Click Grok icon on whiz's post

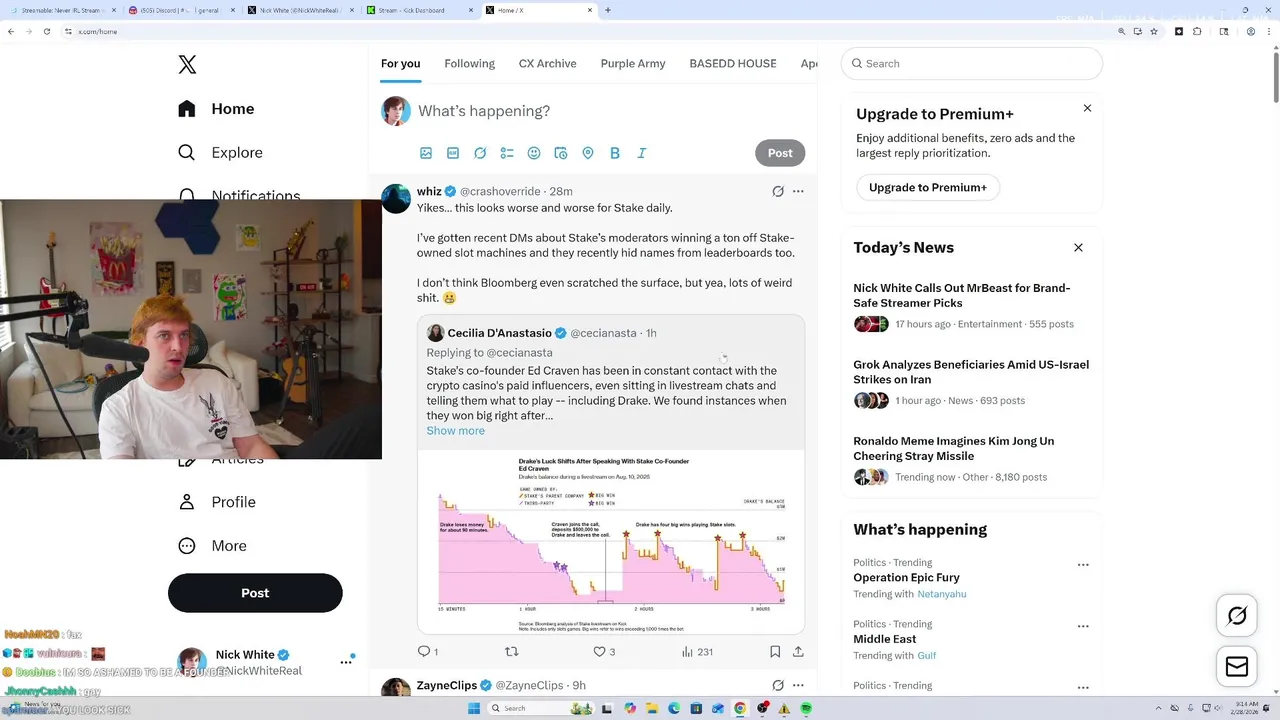tap(778, 191)
